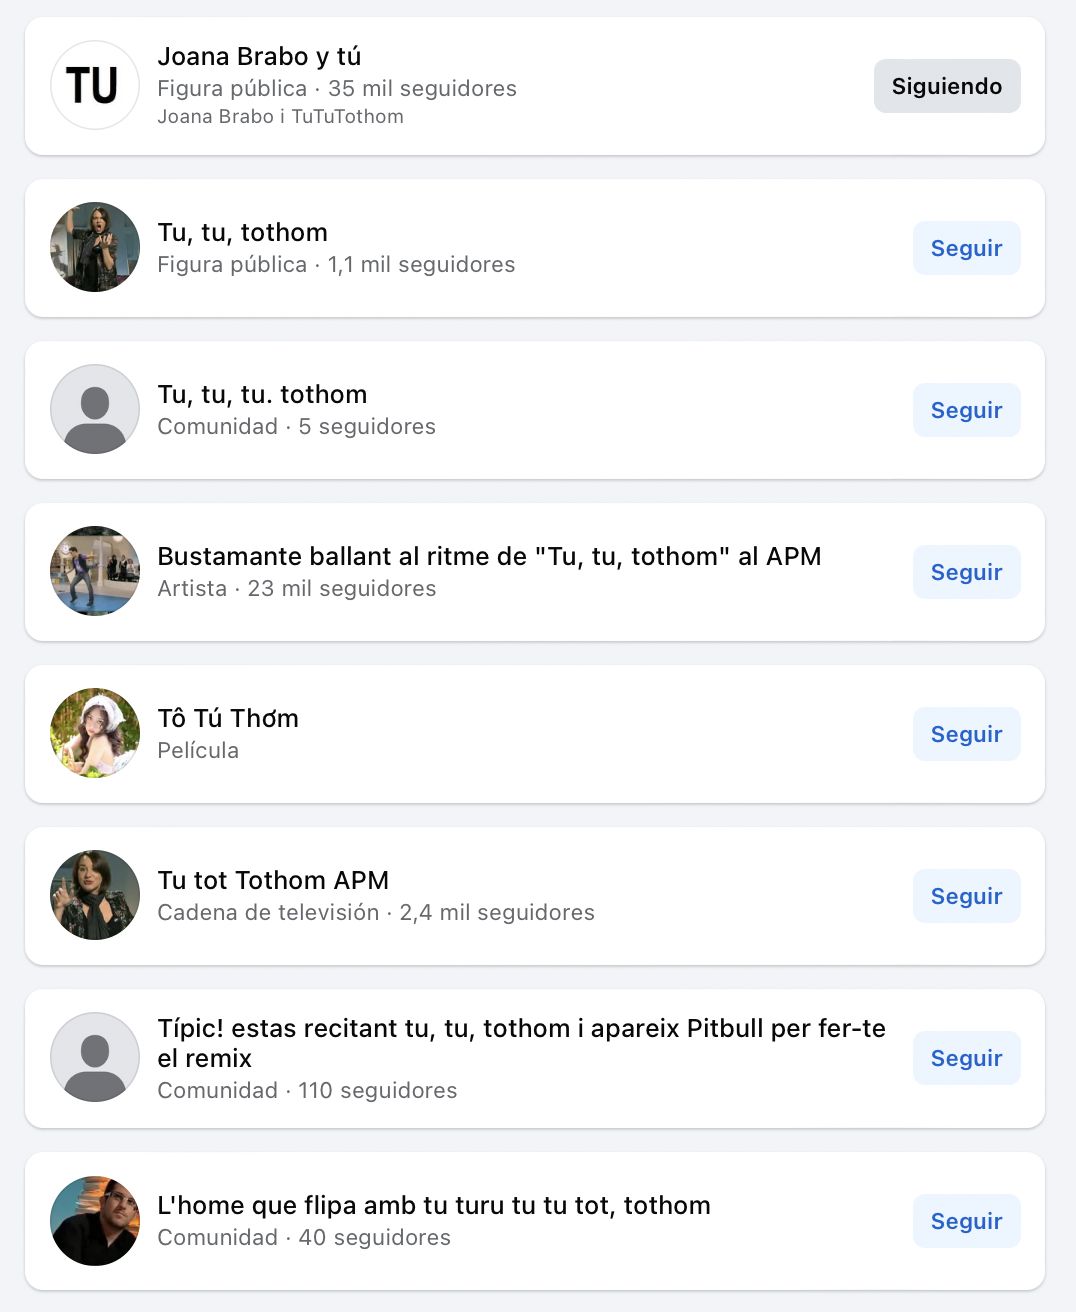Follow the Tu tot Tothom APM page
1076x1312 pixels.
tap(966, 896)
